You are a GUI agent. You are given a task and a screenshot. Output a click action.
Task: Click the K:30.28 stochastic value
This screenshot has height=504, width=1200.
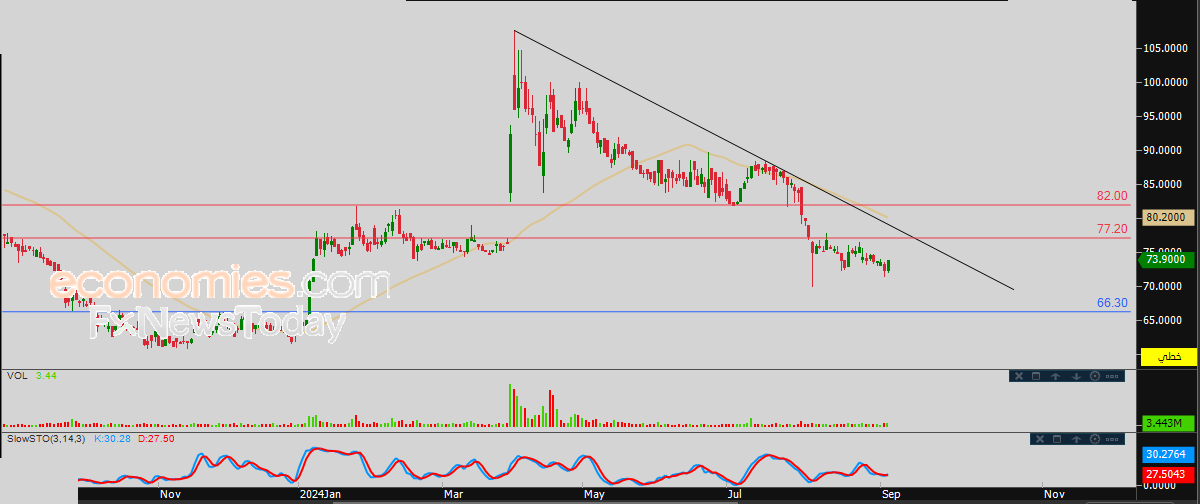coord(114,438)
